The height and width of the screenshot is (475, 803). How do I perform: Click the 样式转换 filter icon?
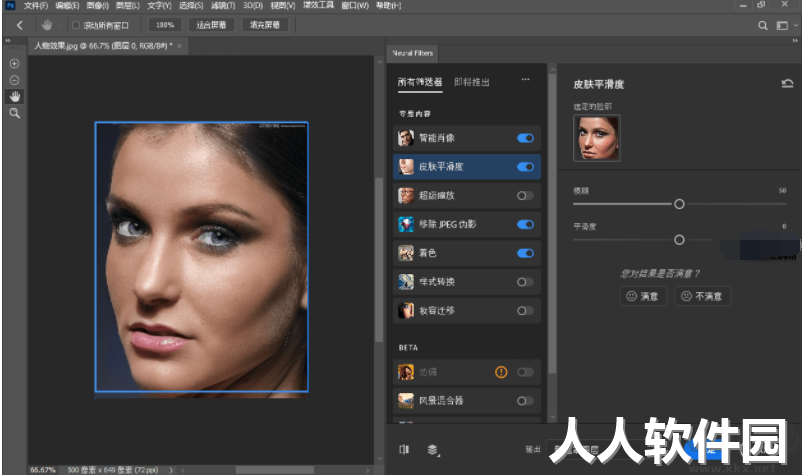406,282
